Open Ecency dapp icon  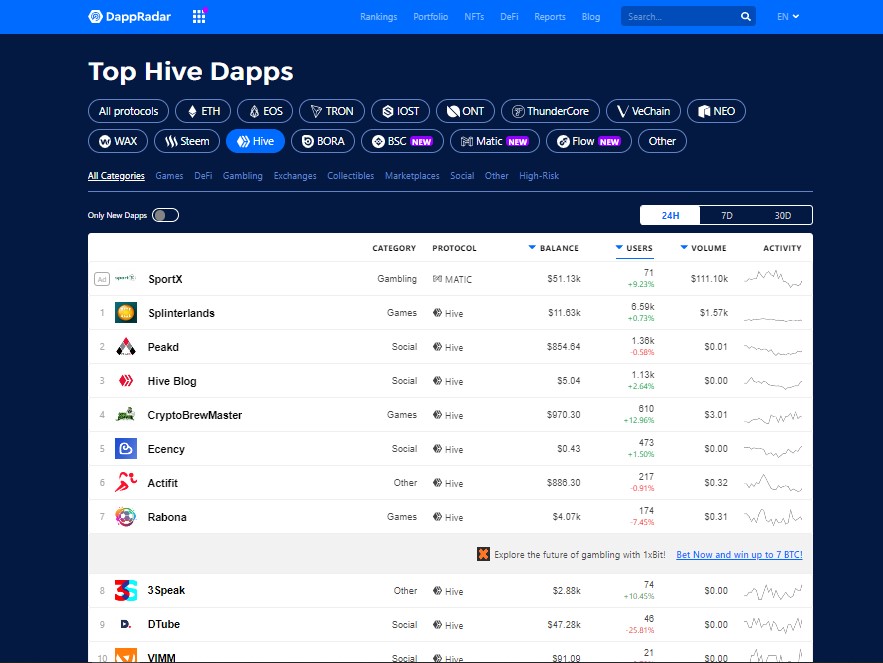(126, 449)
